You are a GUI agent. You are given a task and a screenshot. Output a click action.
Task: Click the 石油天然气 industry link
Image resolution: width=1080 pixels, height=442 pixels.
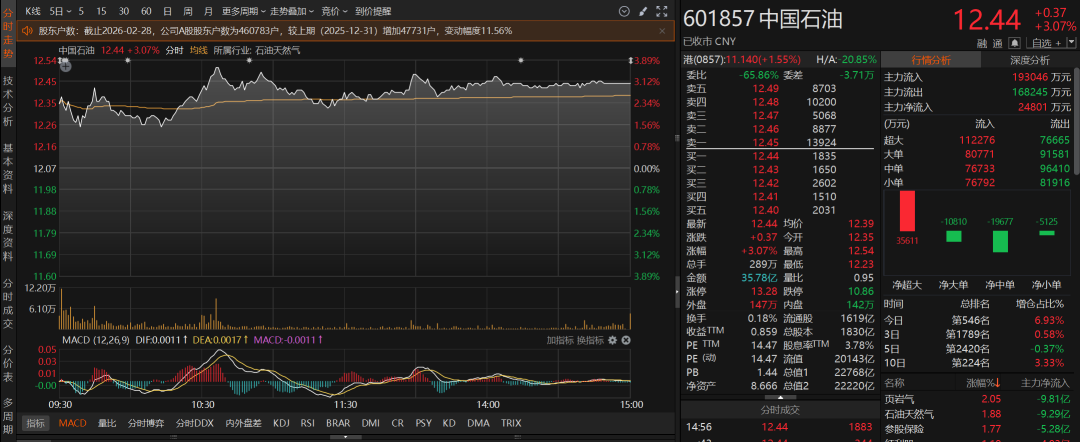[x=278, y=50]
